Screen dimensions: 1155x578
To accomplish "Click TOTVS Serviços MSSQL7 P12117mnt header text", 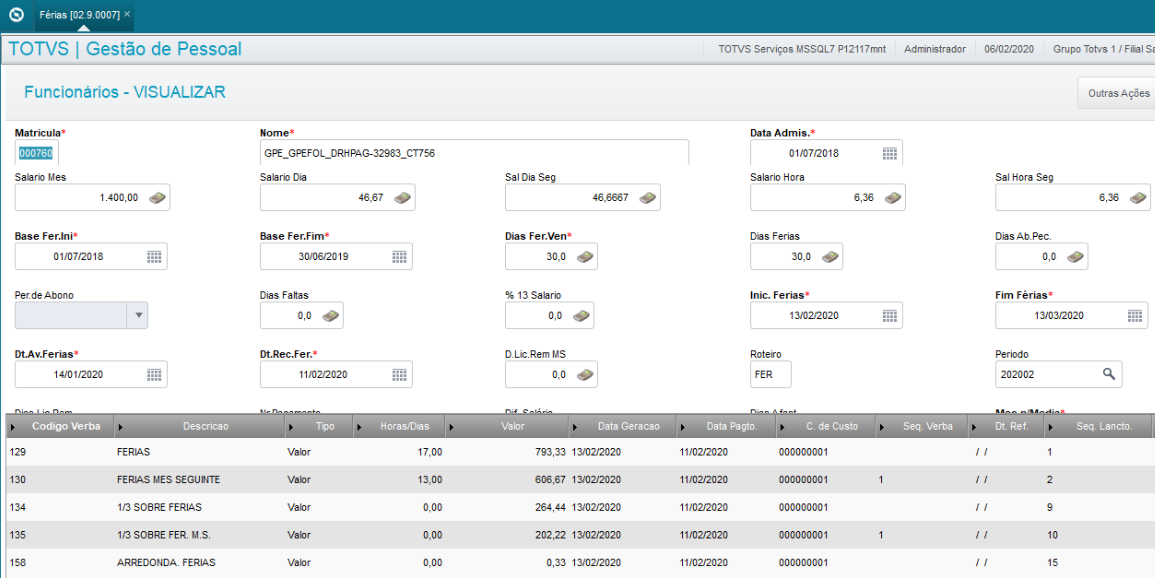I will click(x=800, y=49).
